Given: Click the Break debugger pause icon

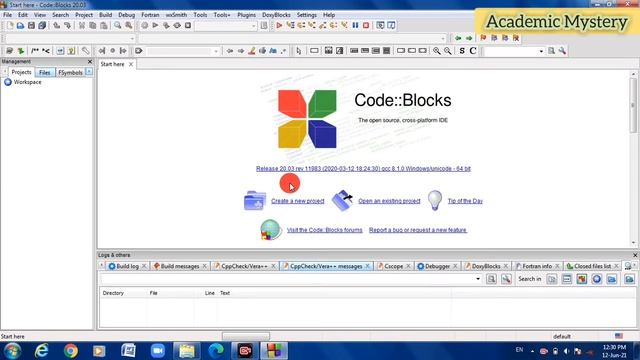Looking at the screenshot, I should click(356, 25).
